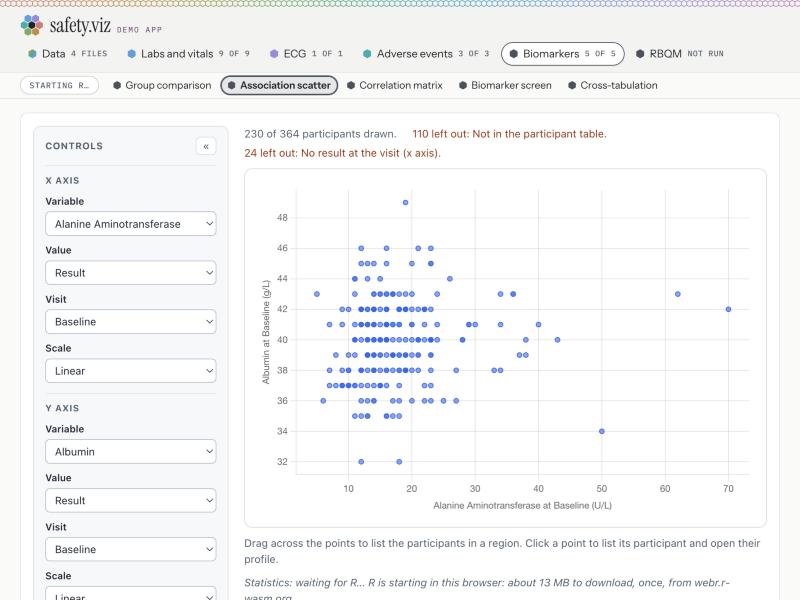Open the Biomarker screen view
The image size is (800, 600).
(x=505, y=85)
